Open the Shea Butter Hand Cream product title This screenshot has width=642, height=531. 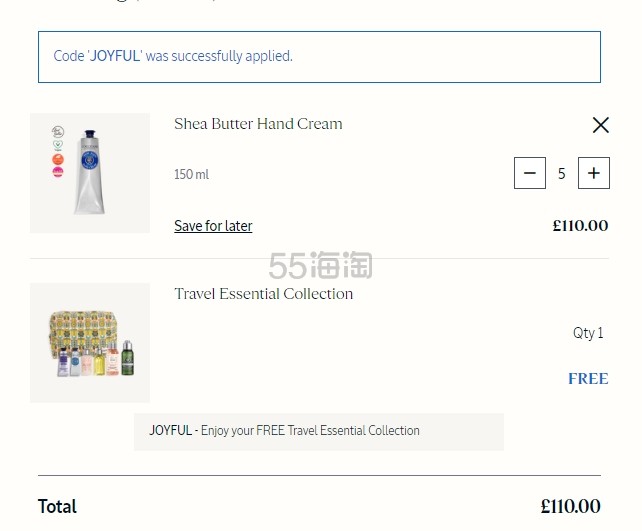click(258, 124)
